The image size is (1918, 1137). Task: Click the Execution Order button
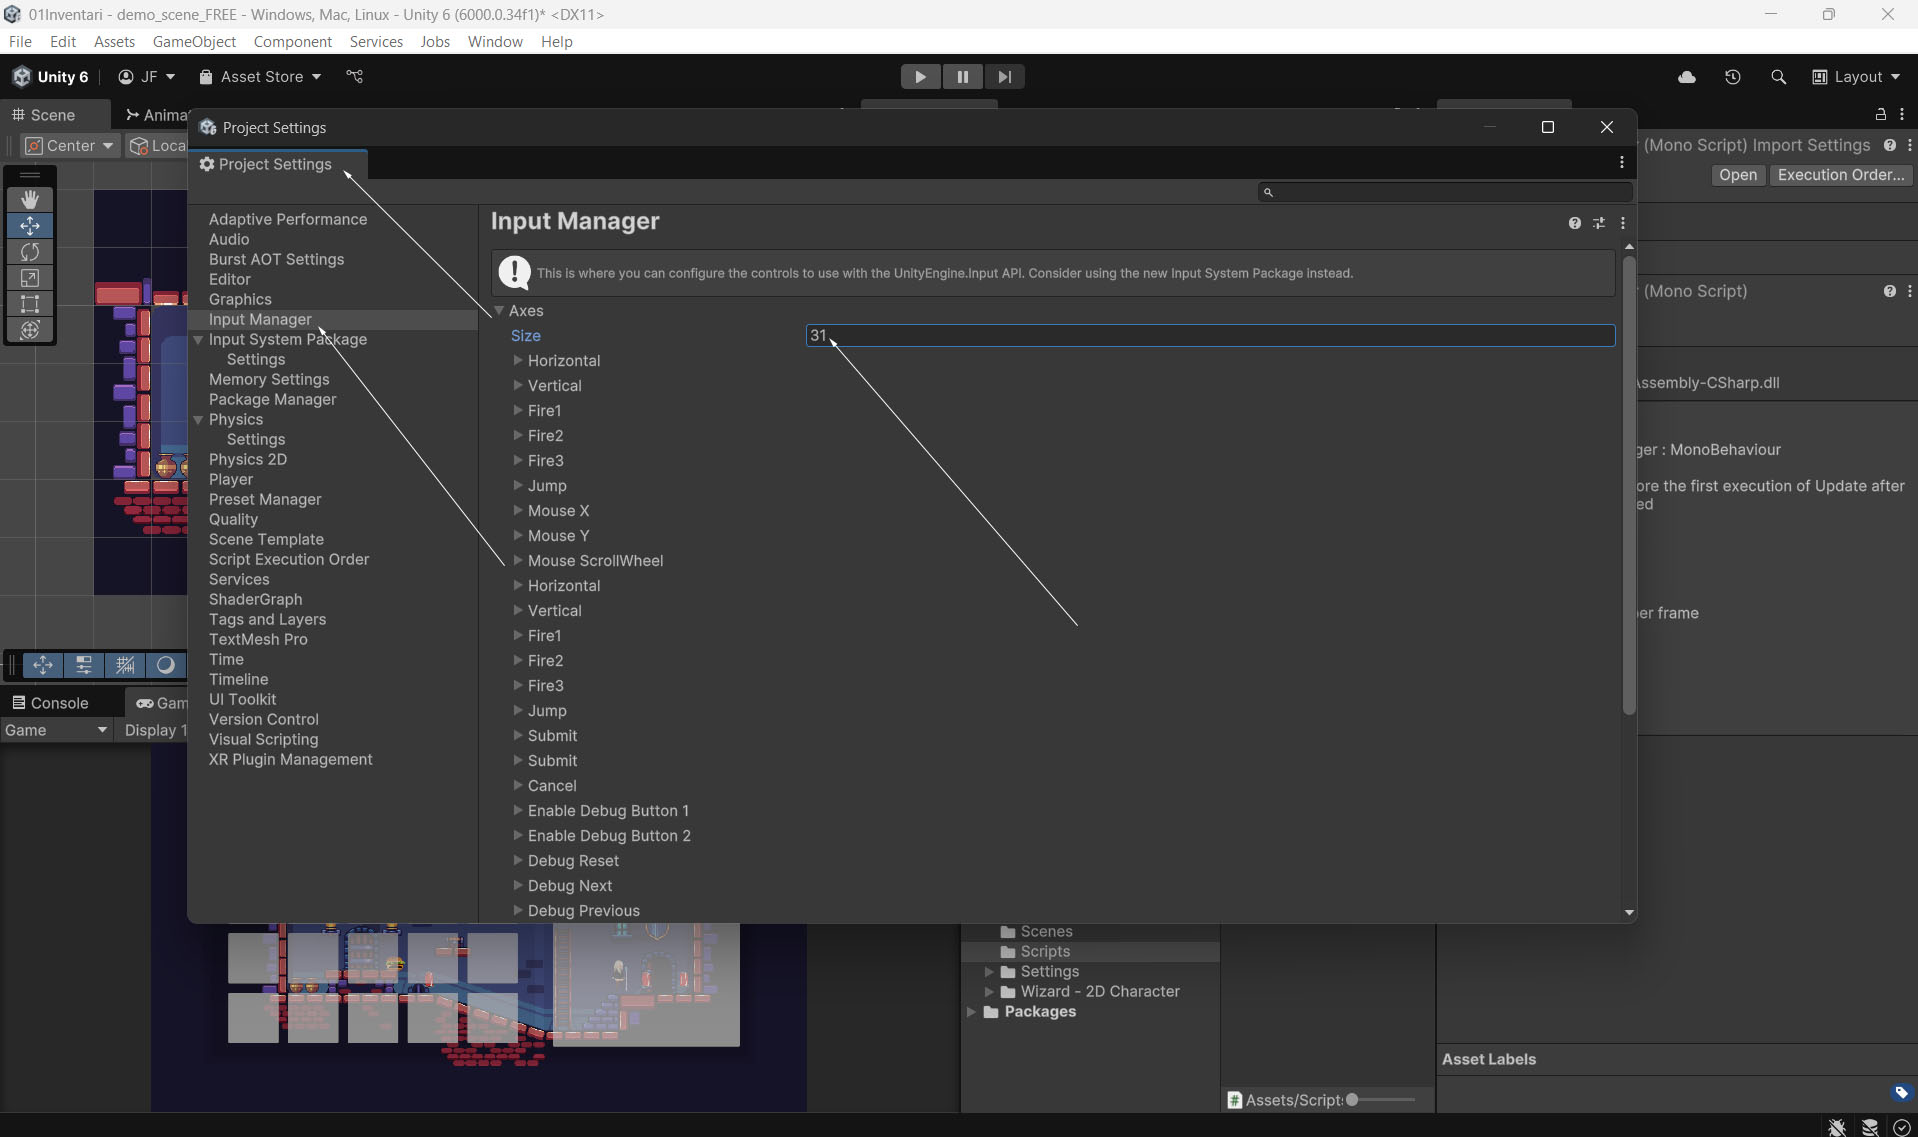tap(1840, 175)
